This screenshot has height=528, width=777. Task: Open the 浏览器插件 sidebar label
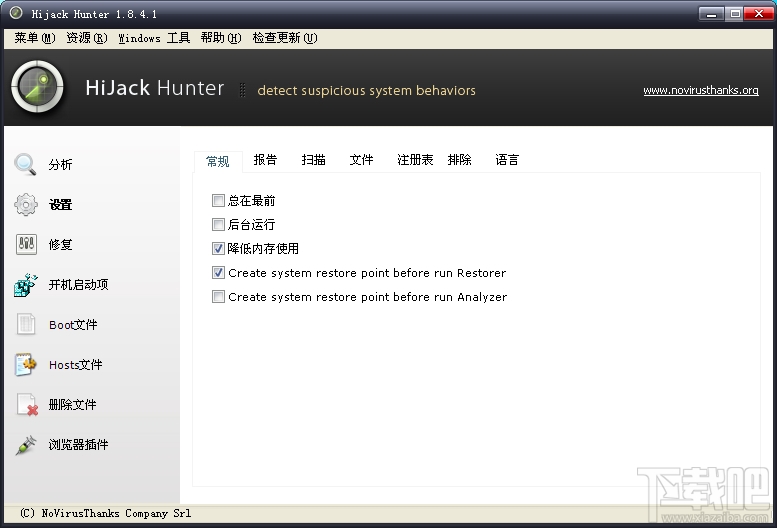coord(78,445)
